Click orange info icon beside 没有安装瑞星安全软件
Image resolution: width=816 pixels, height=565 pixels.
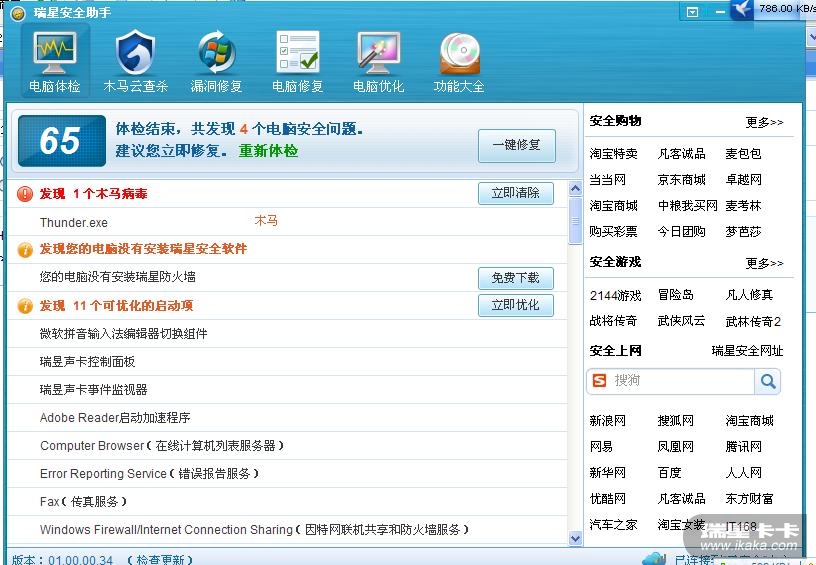pyautogui.click(x=25, y=250)
